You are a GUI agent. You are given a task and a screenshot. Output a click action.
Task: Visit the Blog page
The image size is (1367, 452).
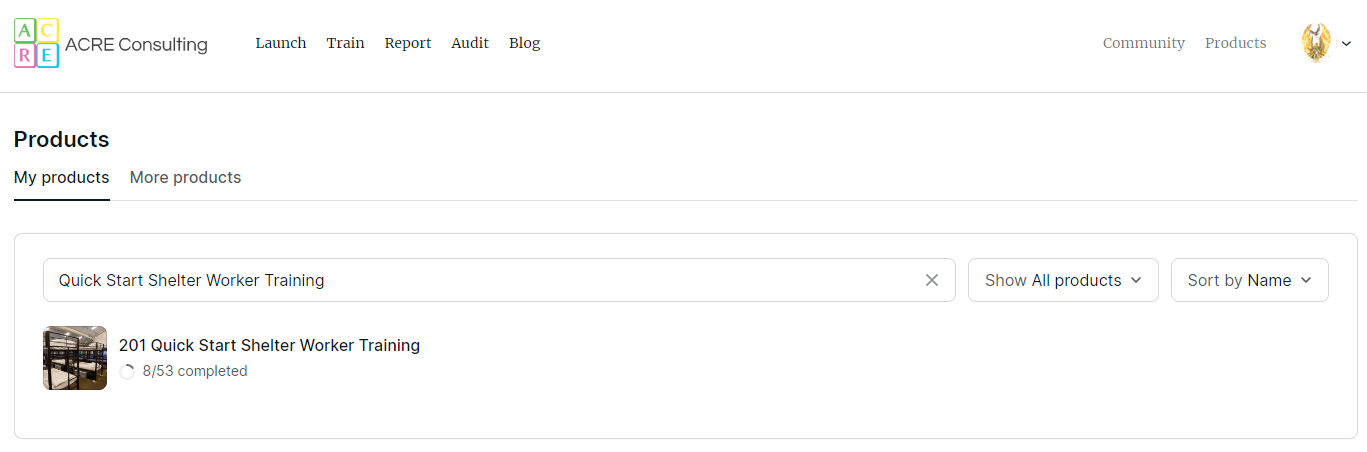click(x=524, y=43)
